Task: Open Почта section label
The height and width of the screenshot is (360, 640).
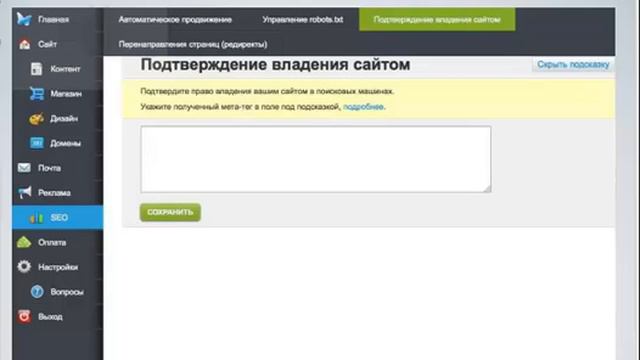Action: click(x=49, y=168)
